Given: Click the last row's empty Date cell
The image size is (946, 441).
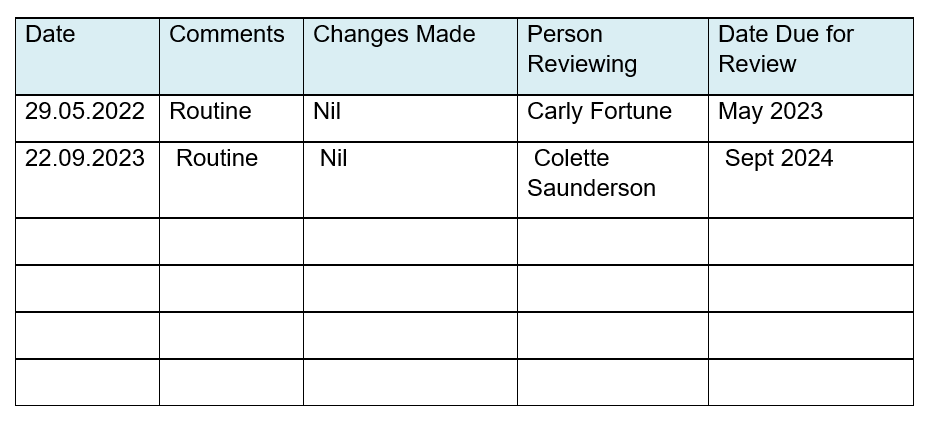Looking at the screenshot, I should [87, 382].
